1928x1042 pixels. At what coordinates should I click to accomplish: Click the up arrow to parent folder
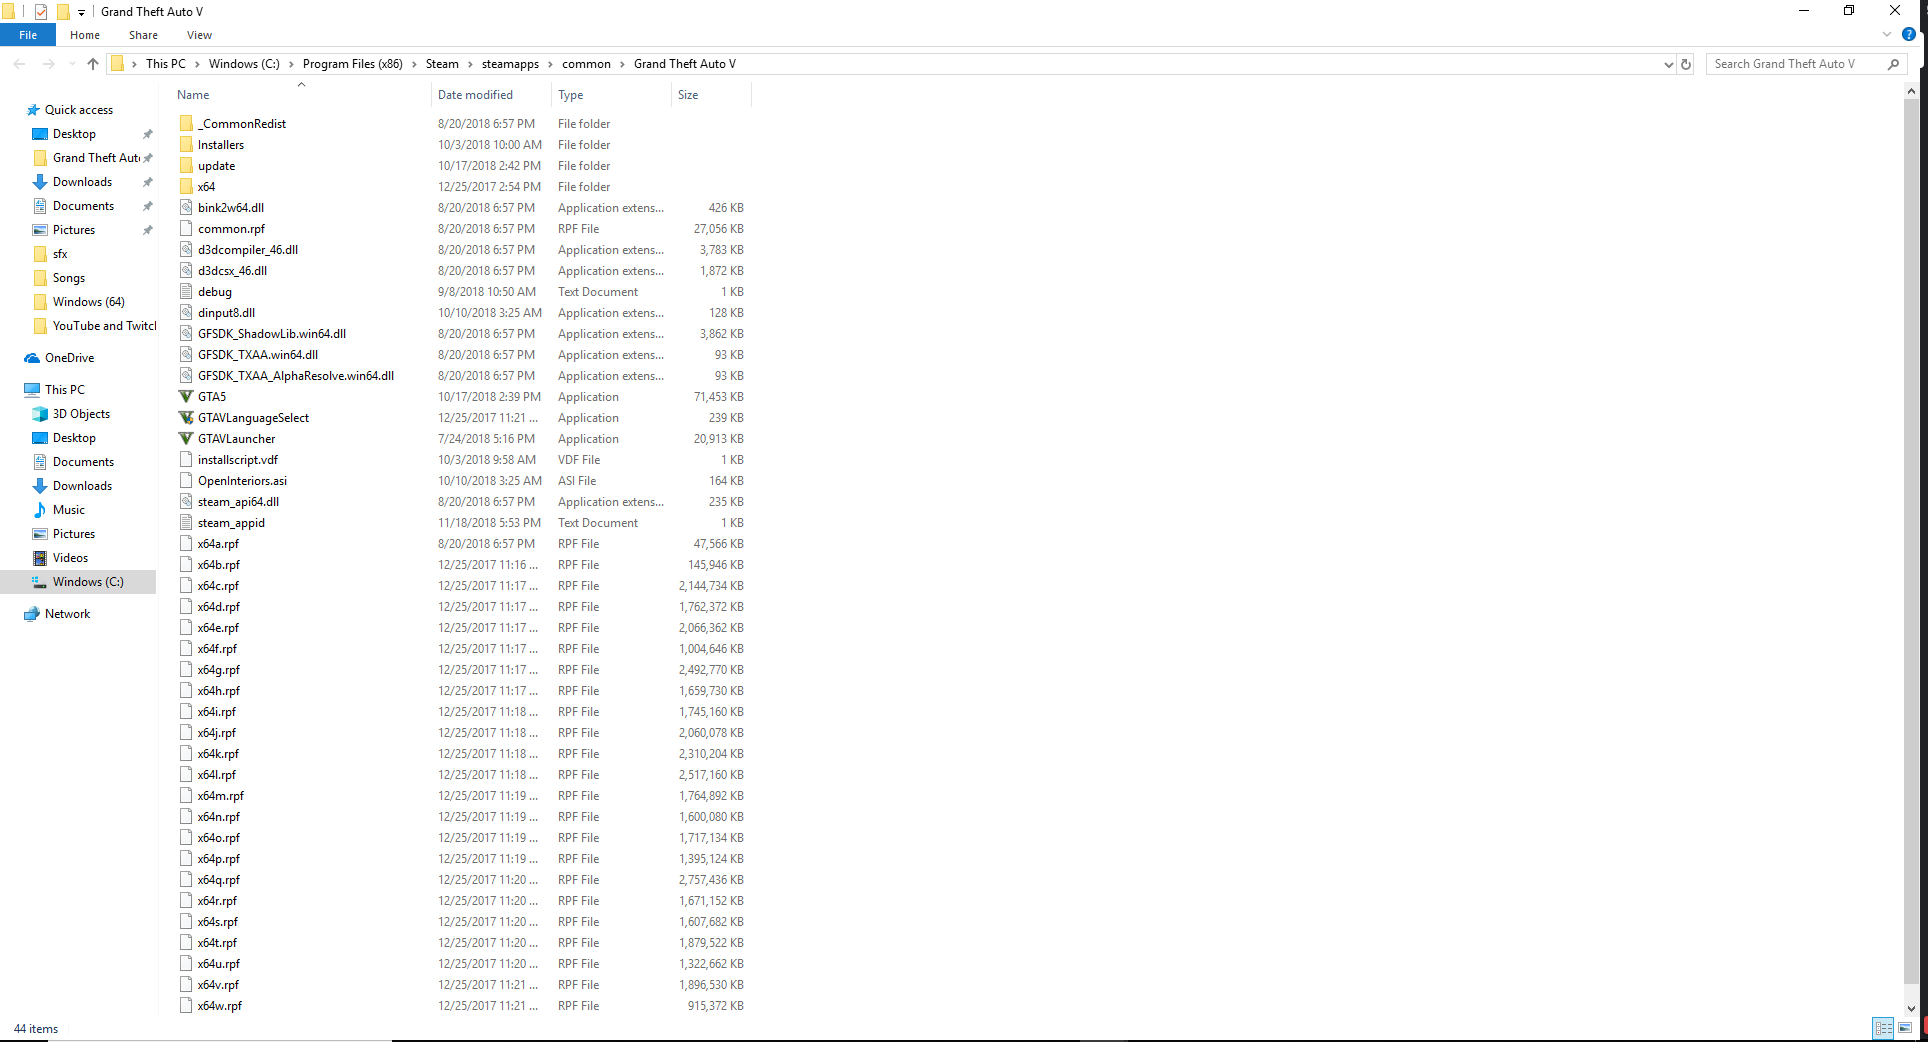92,63
